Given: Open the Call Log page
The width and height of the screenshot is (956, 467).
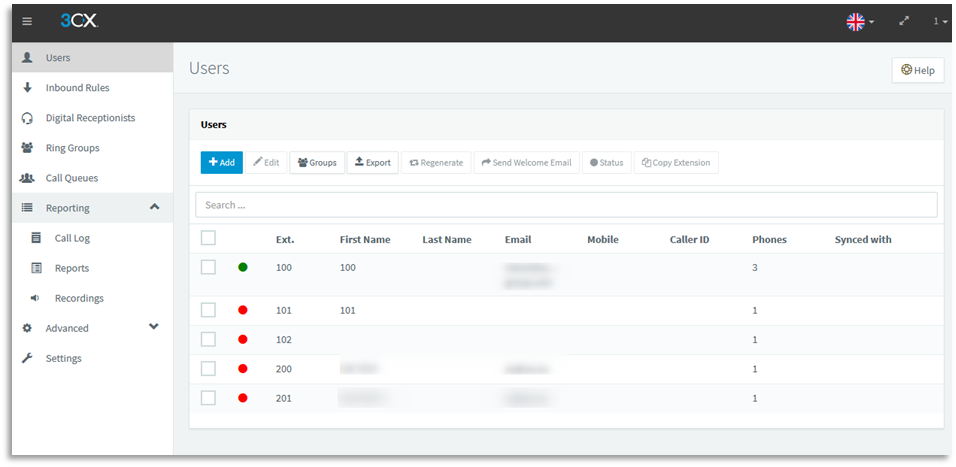Looking at the screenshot, I should click(x=72, y=238).
